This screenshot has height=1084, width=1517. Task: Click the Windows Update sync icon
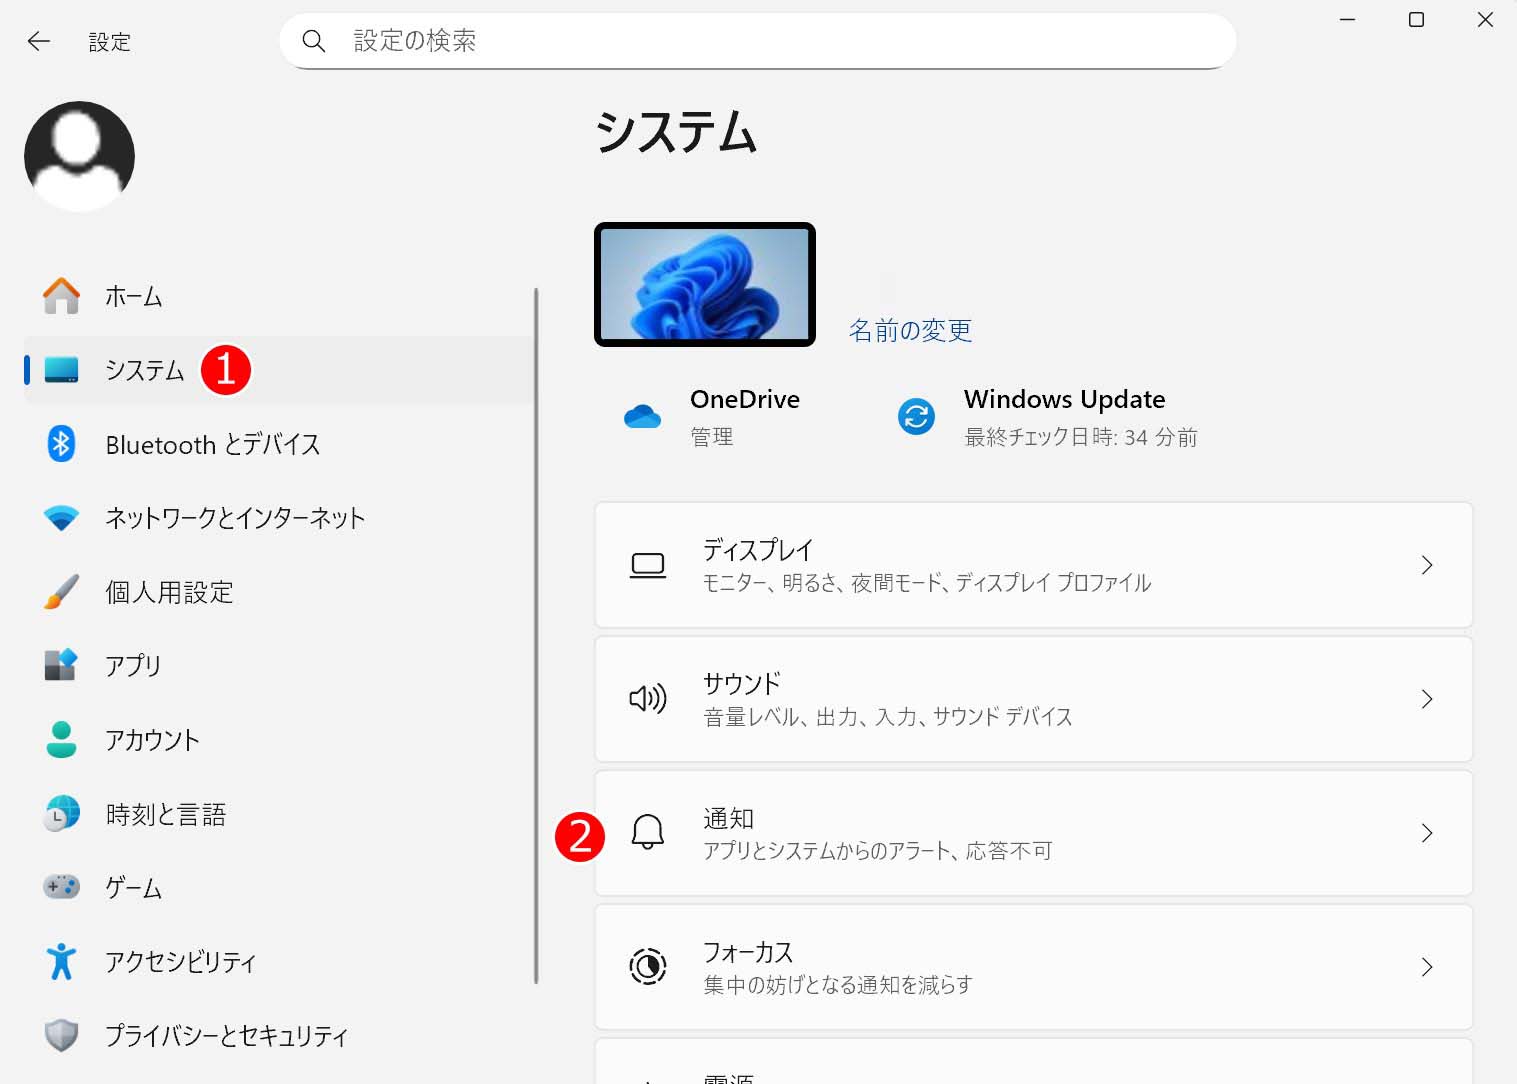tap(916, 416)
